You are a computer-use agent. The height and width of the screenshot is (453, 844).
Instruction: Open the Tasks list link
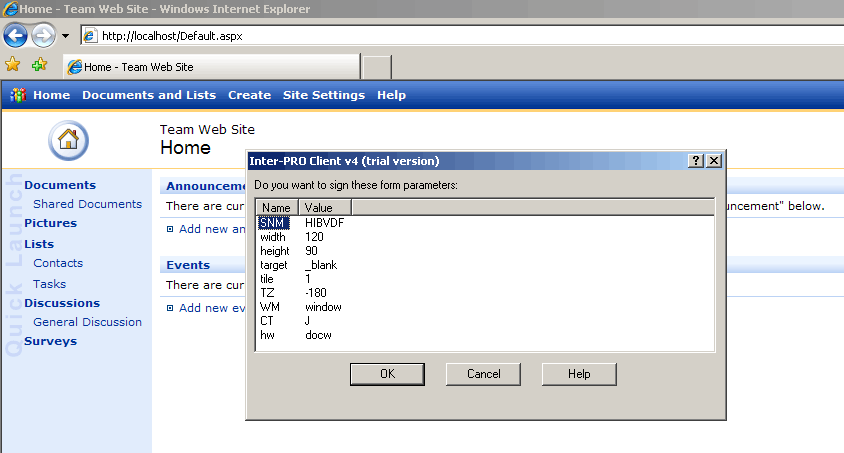point(50,284)
